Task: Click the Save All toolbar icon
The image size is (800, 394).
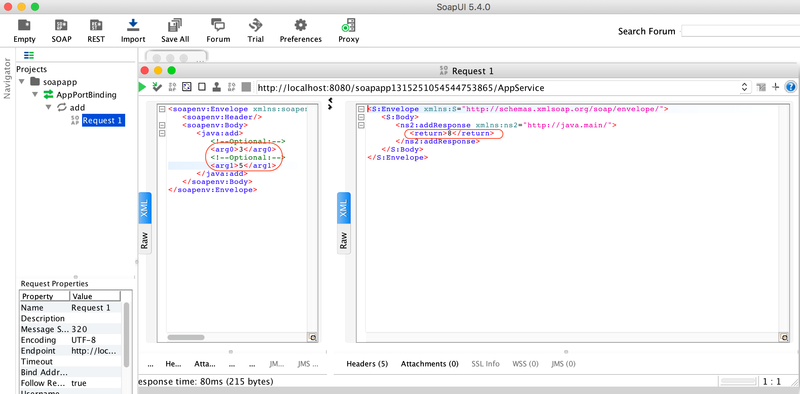Action: (x=175, y=31)
